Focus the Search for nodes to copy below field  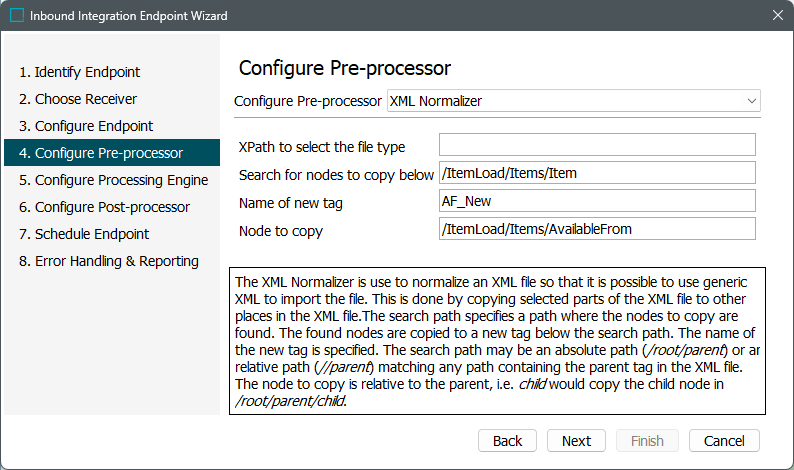(x=597, y=173)
